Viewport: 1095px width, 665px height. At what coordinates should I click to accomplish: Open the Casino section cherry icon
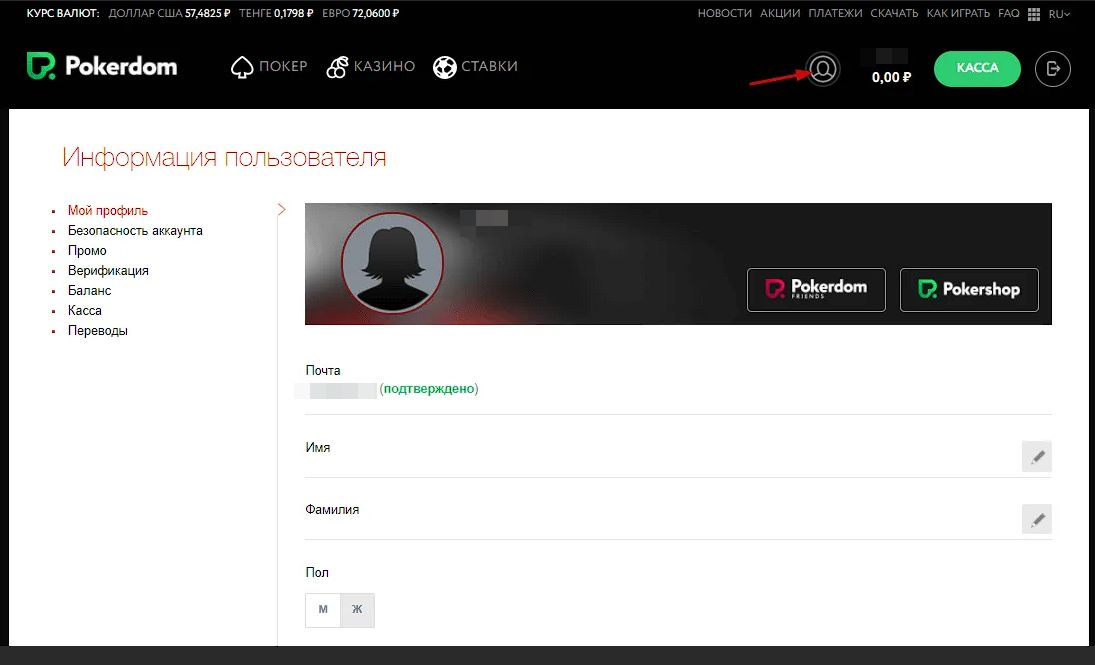pyautogui.click(x=337, y=67)
